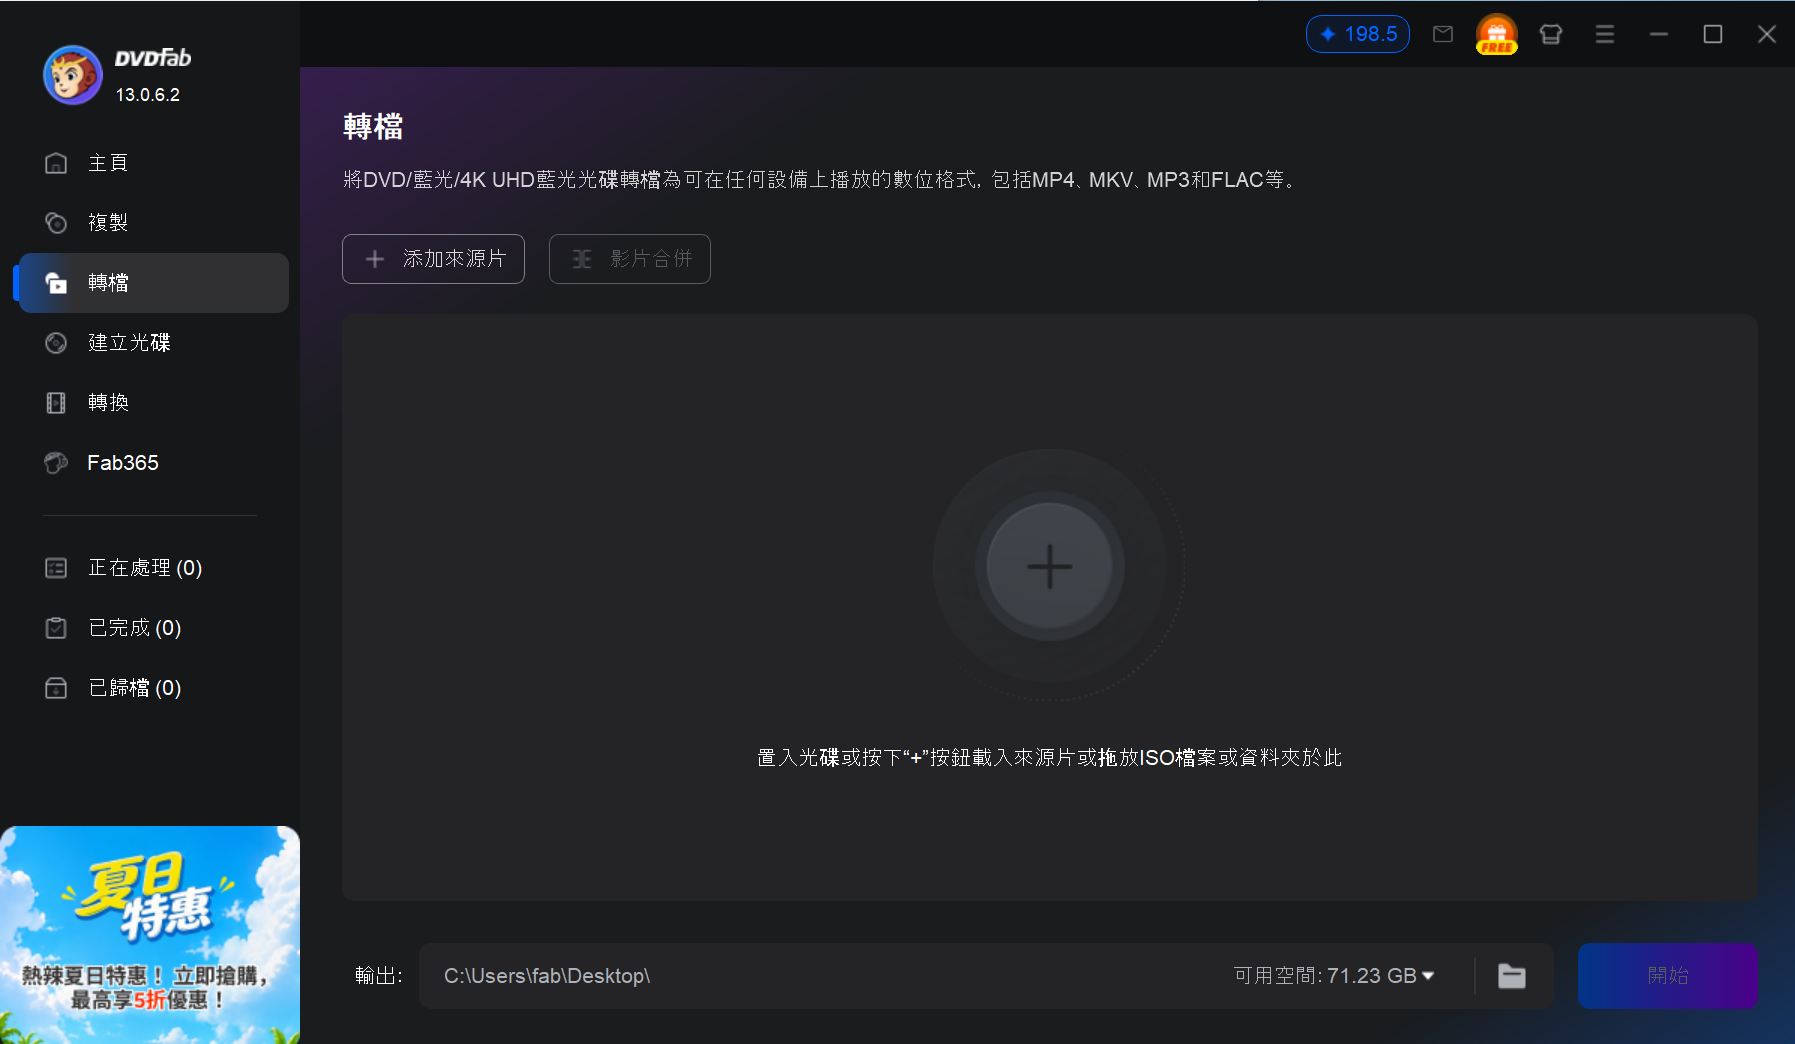Click the film icon beside 轉換
This screenshot has height=1044, width=1795.
[x=56, y=403]
